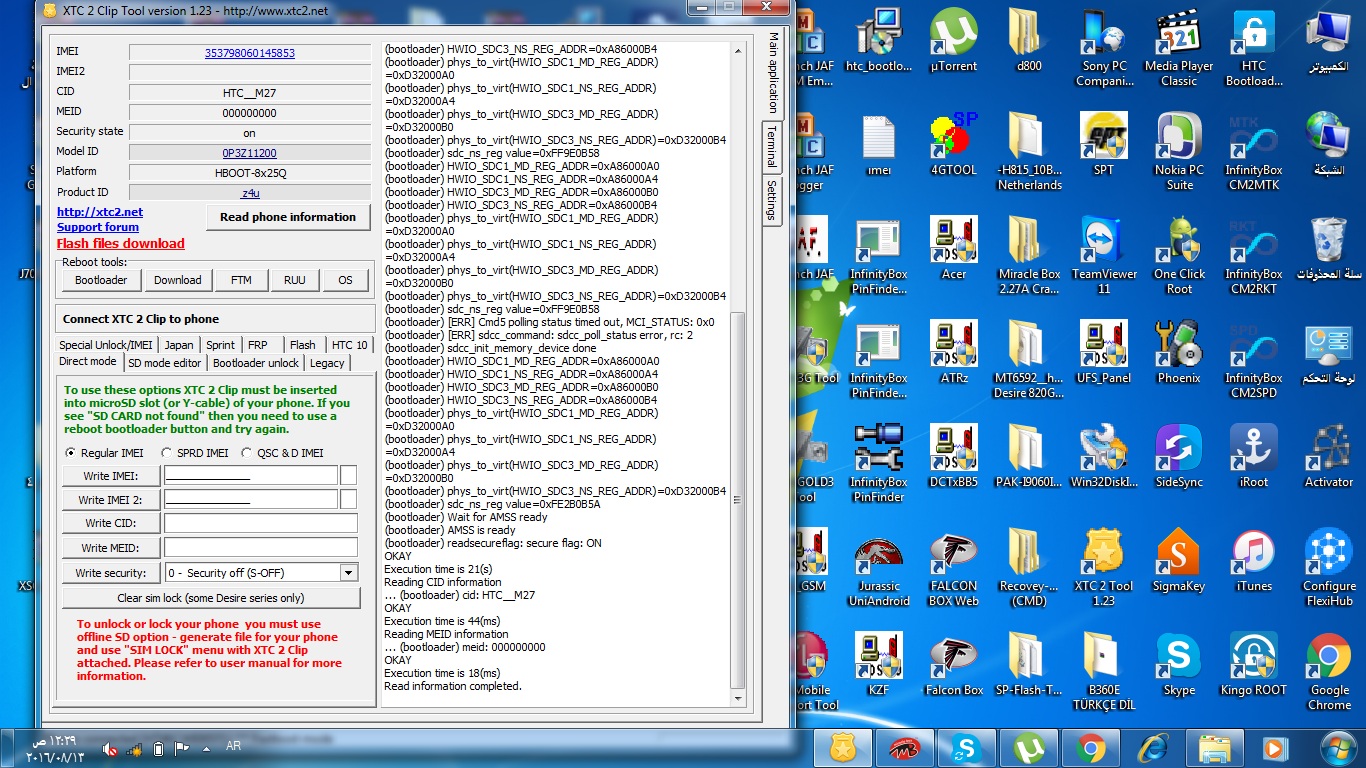Click the RUU reboot button
The image size is (1366, 768).
coord(295,280)
